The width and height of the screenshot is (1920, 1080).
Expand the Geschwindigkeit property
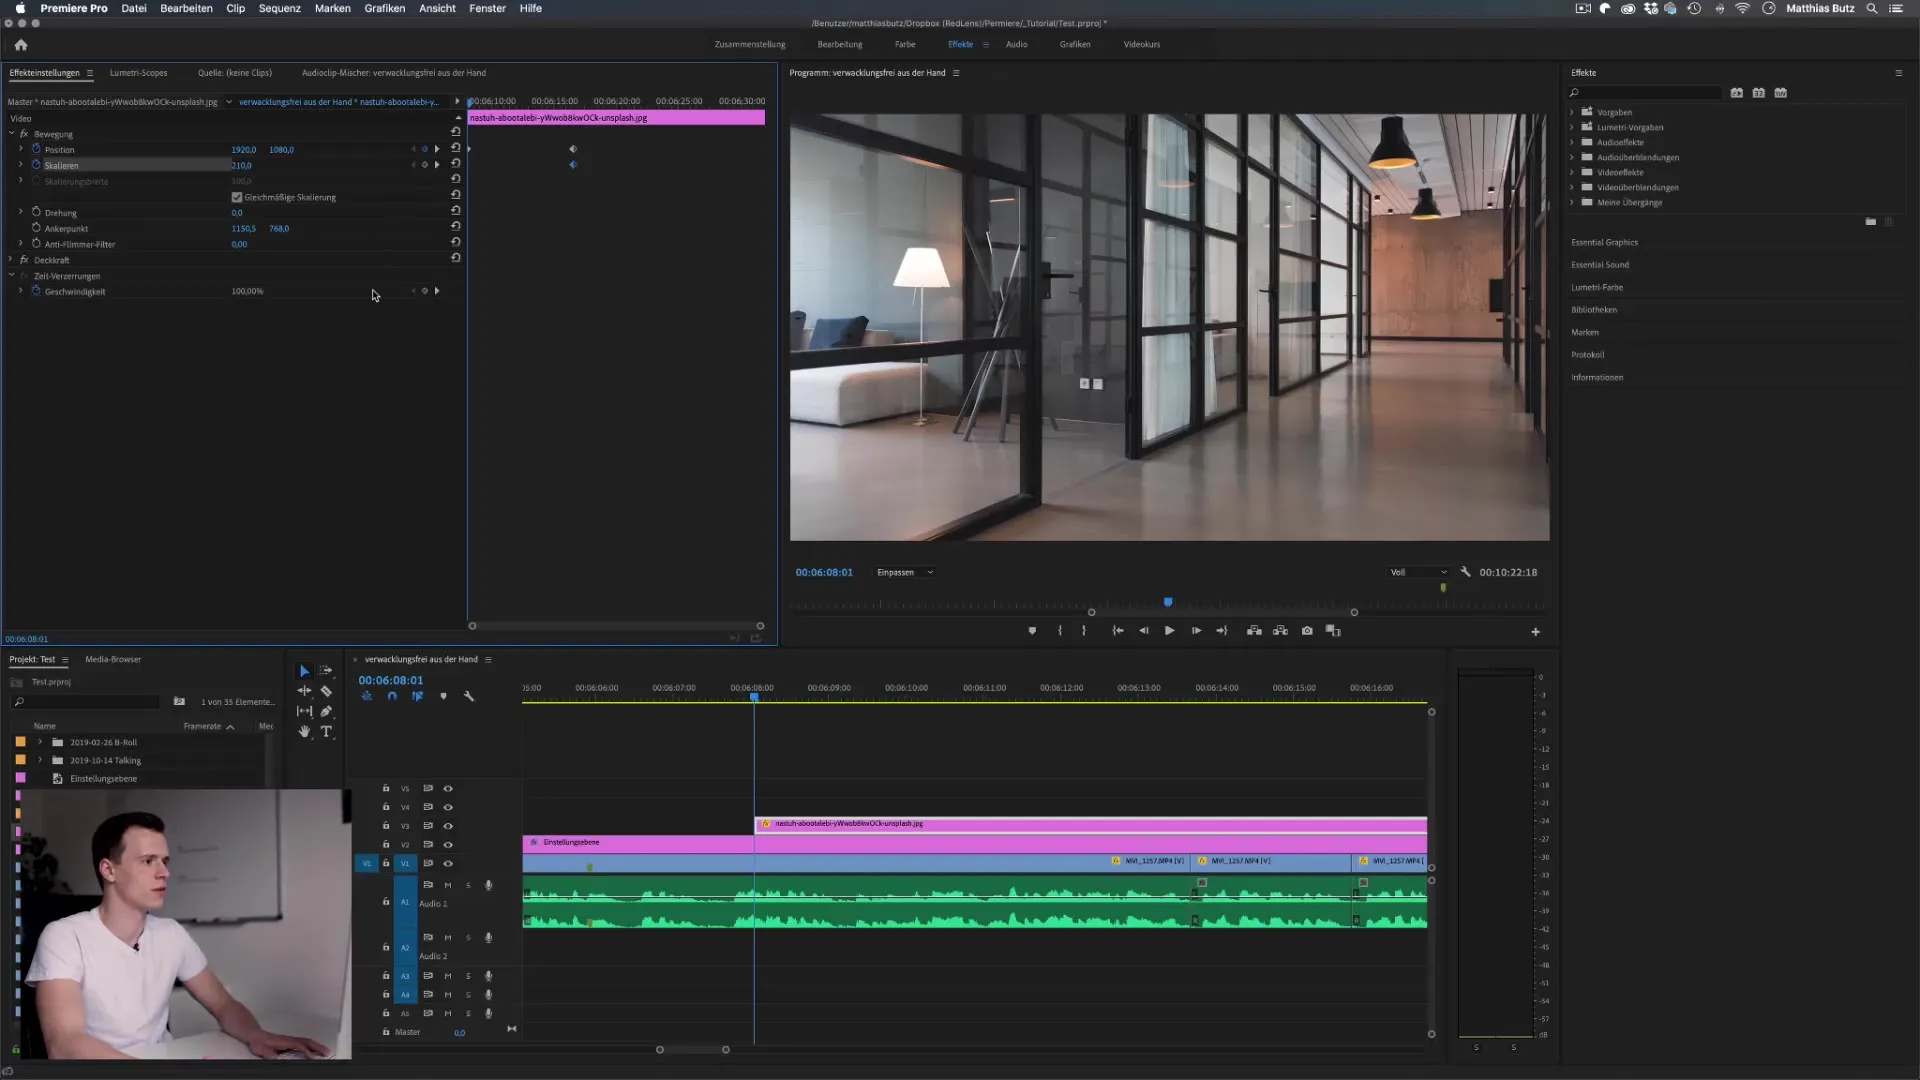tap(20, 291)
